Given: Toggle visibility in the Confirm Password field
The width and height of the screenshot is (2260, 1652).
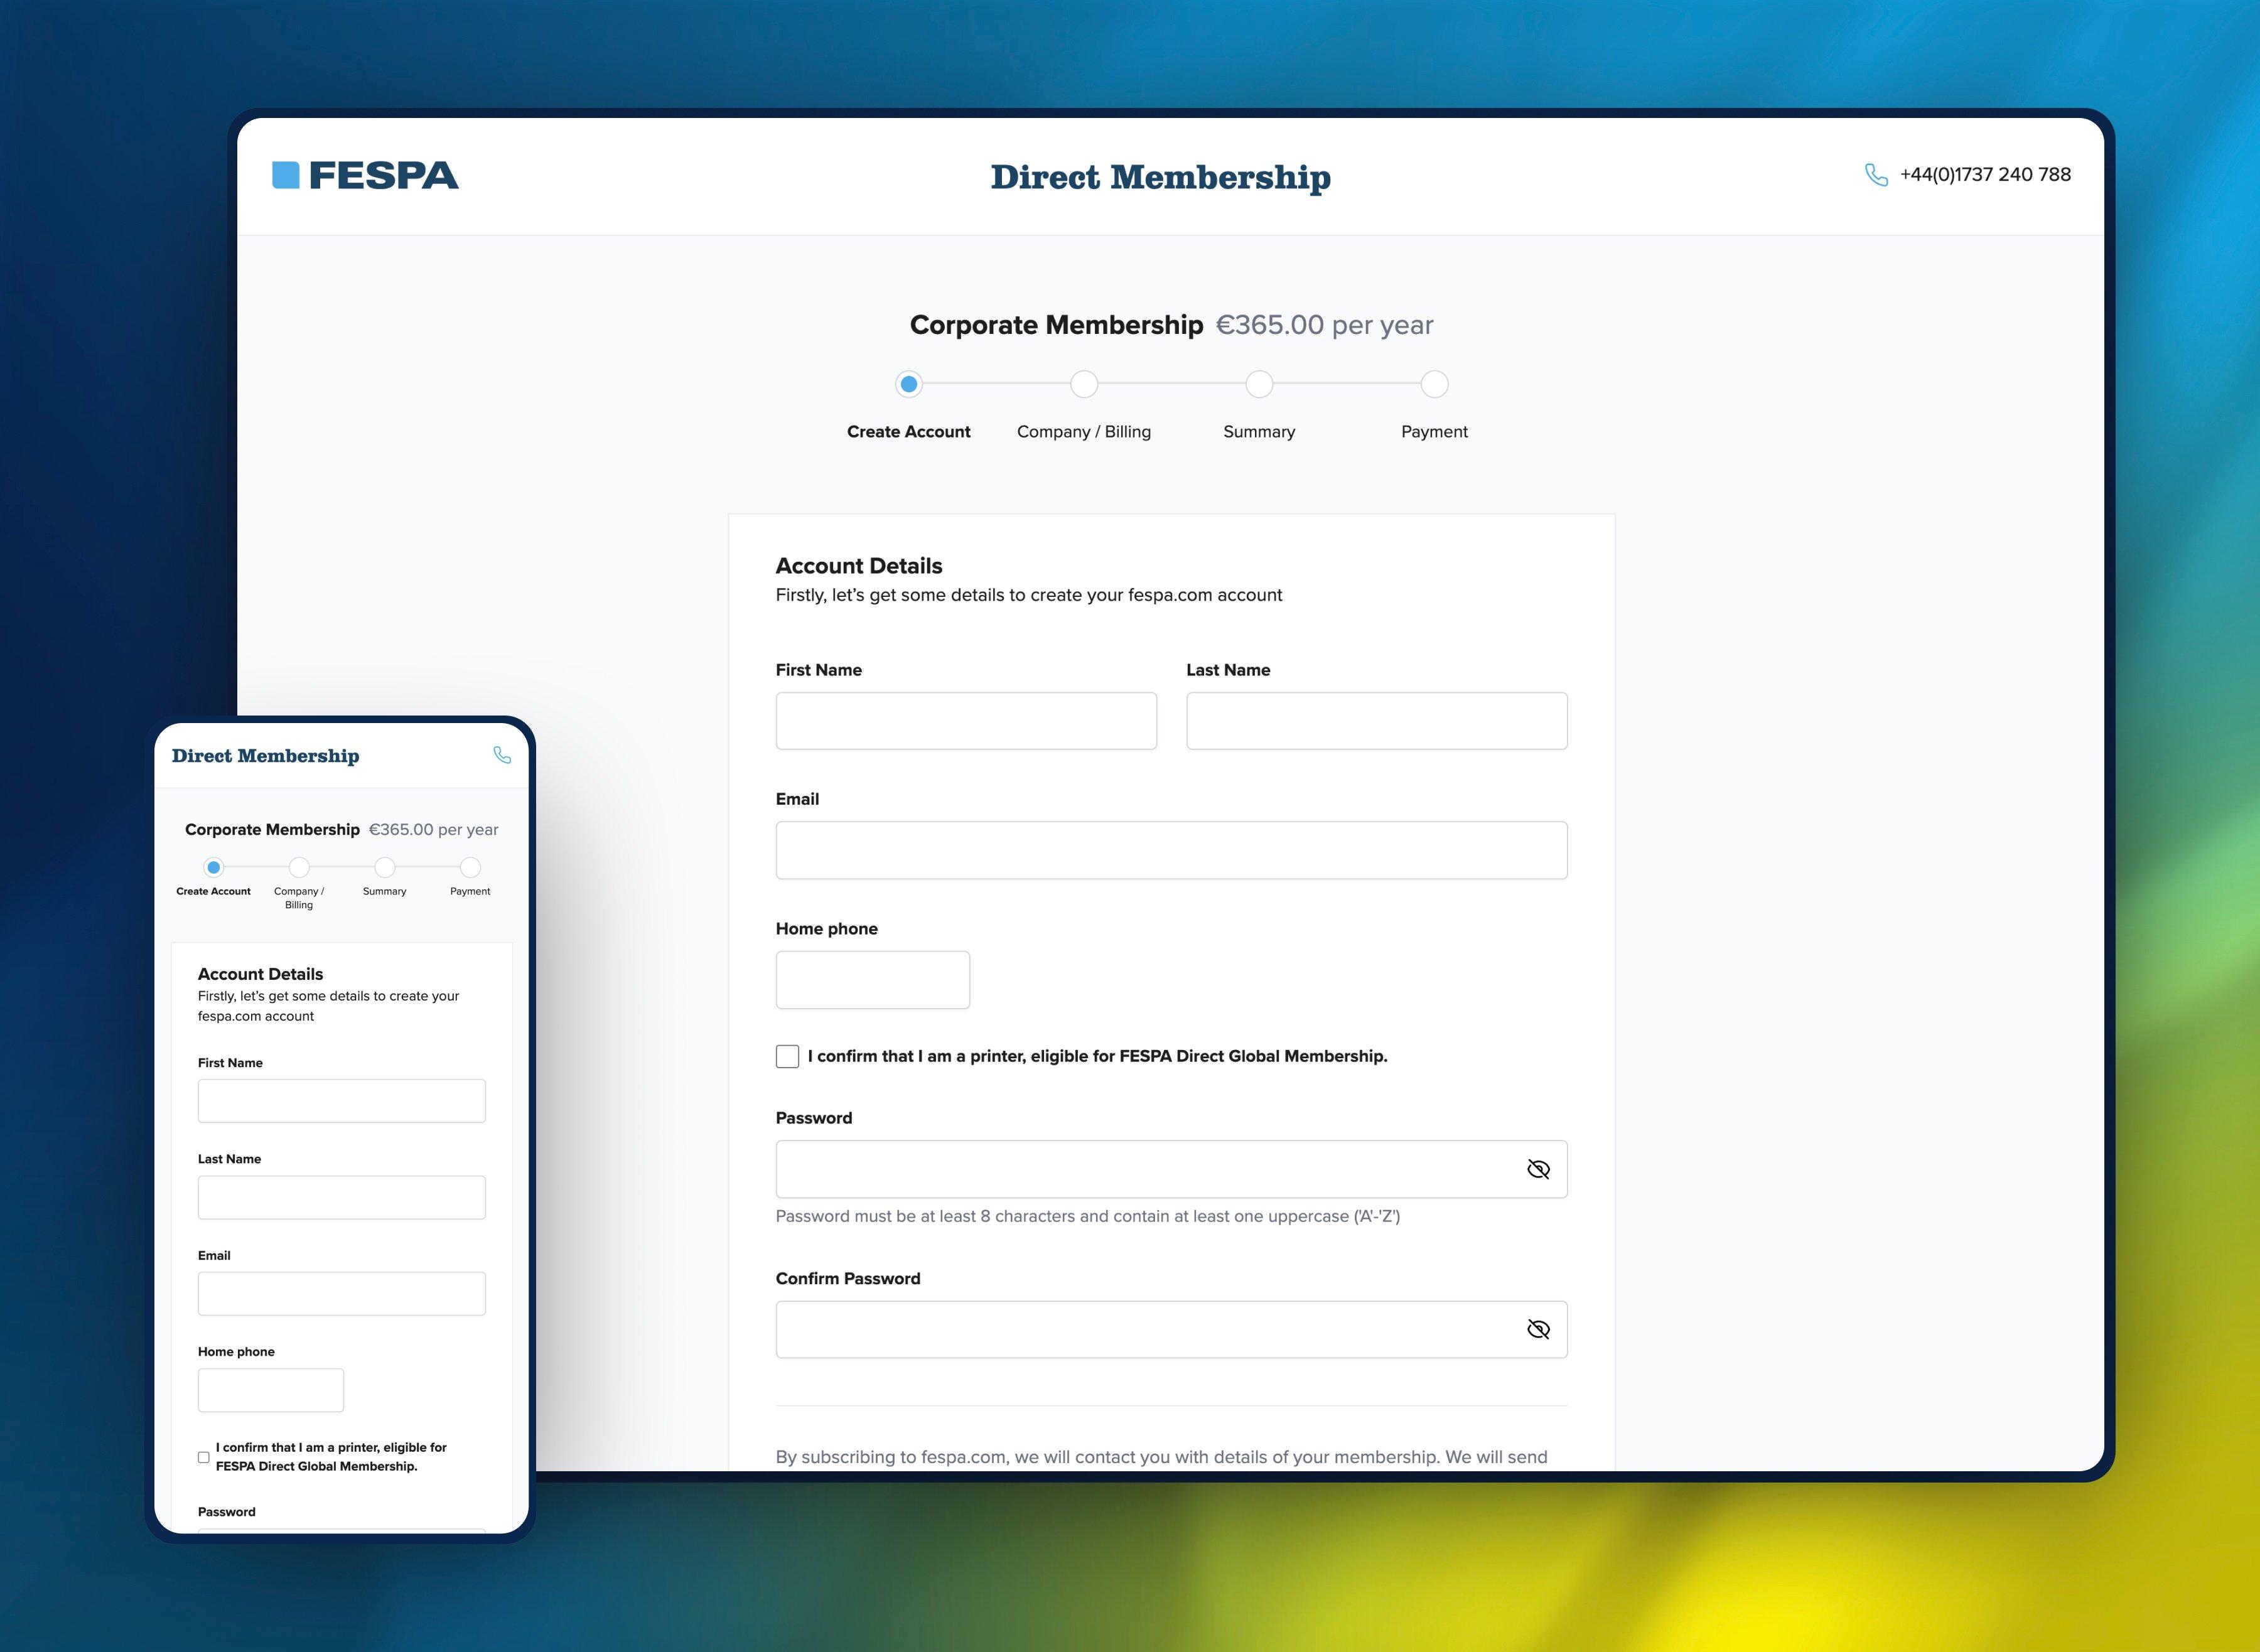Looking at the screenshot, I should 1538,1329.
